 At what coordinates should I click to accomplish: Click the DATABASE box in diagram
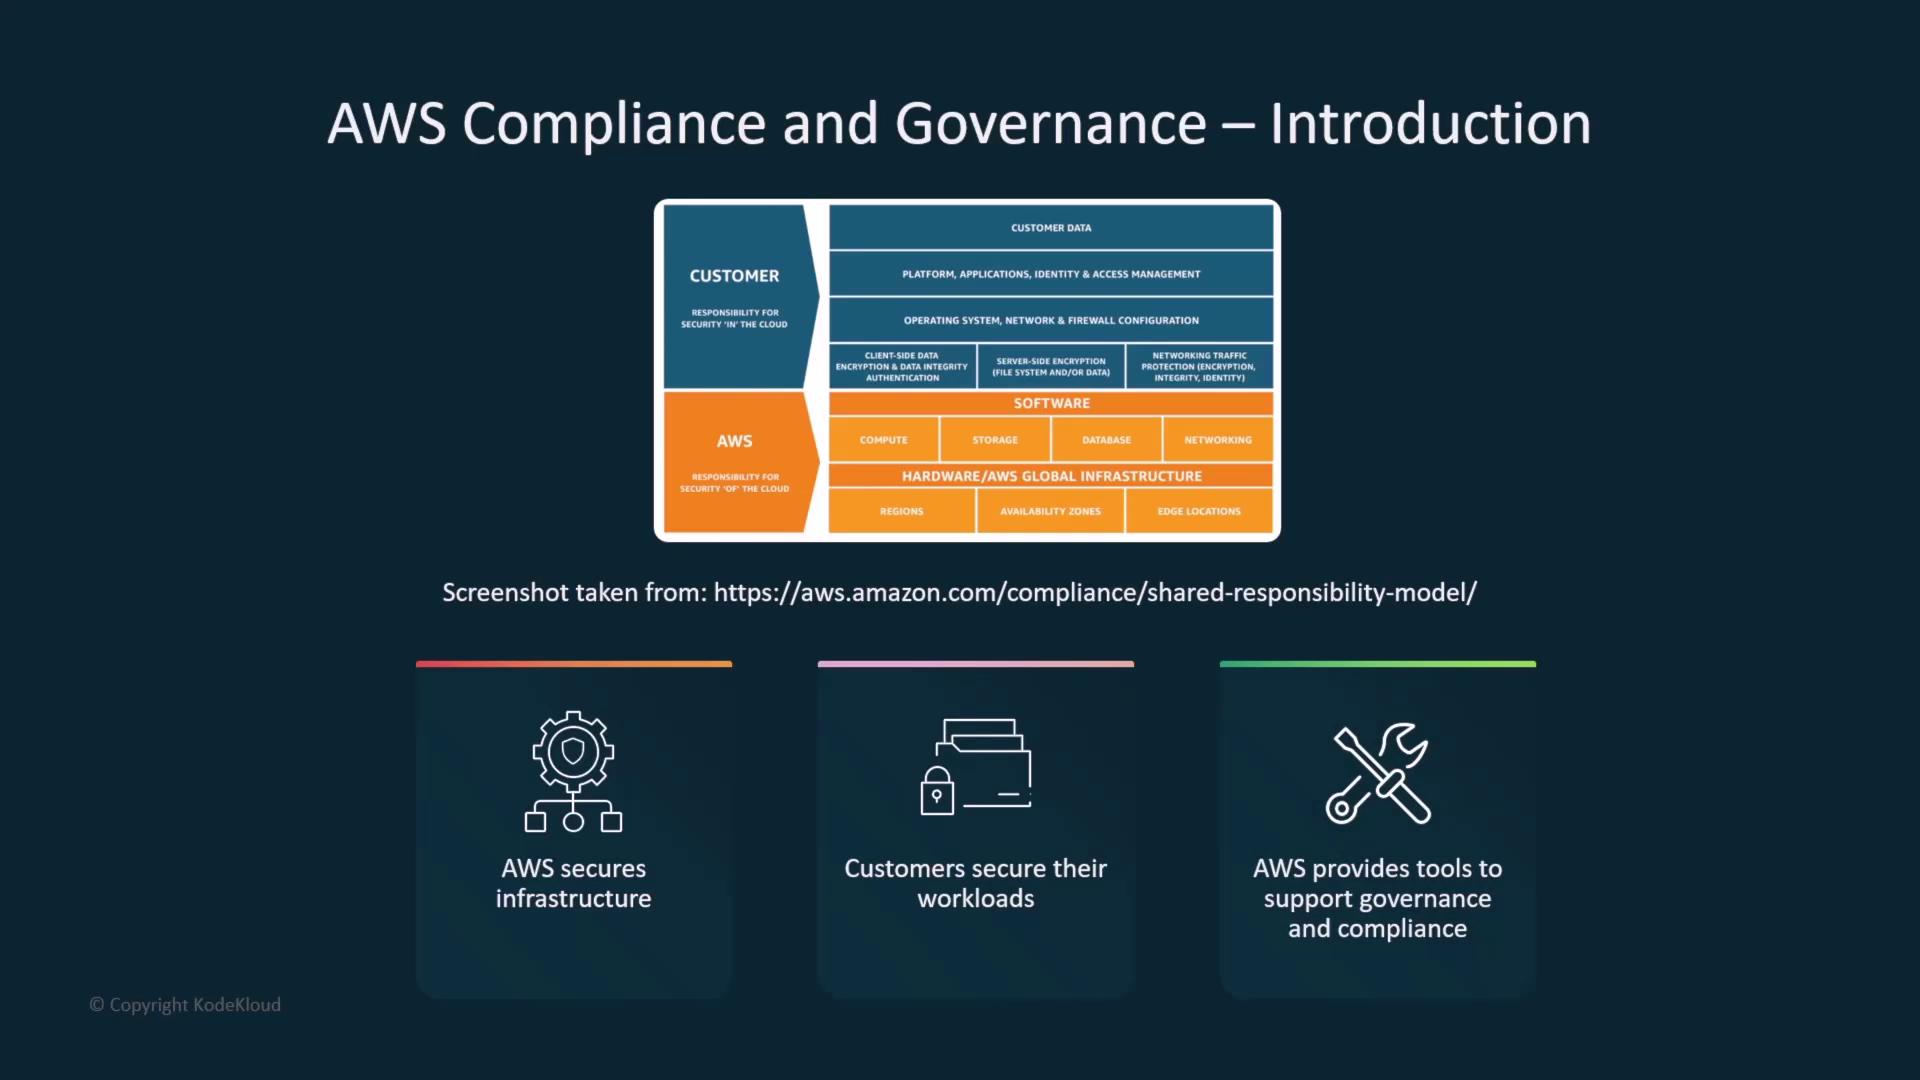[x=1106, y=440]
